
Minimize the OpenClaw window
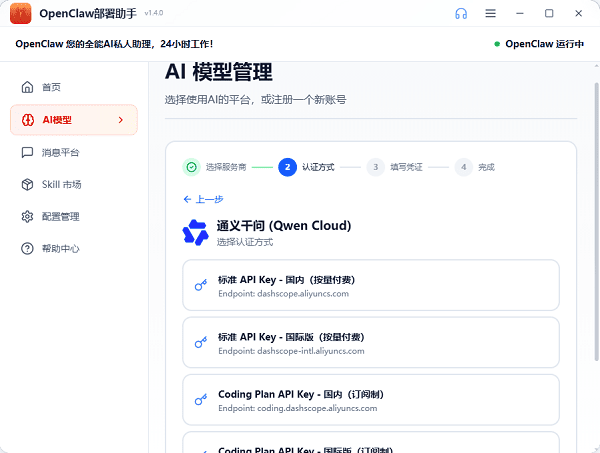coord(520,13)
